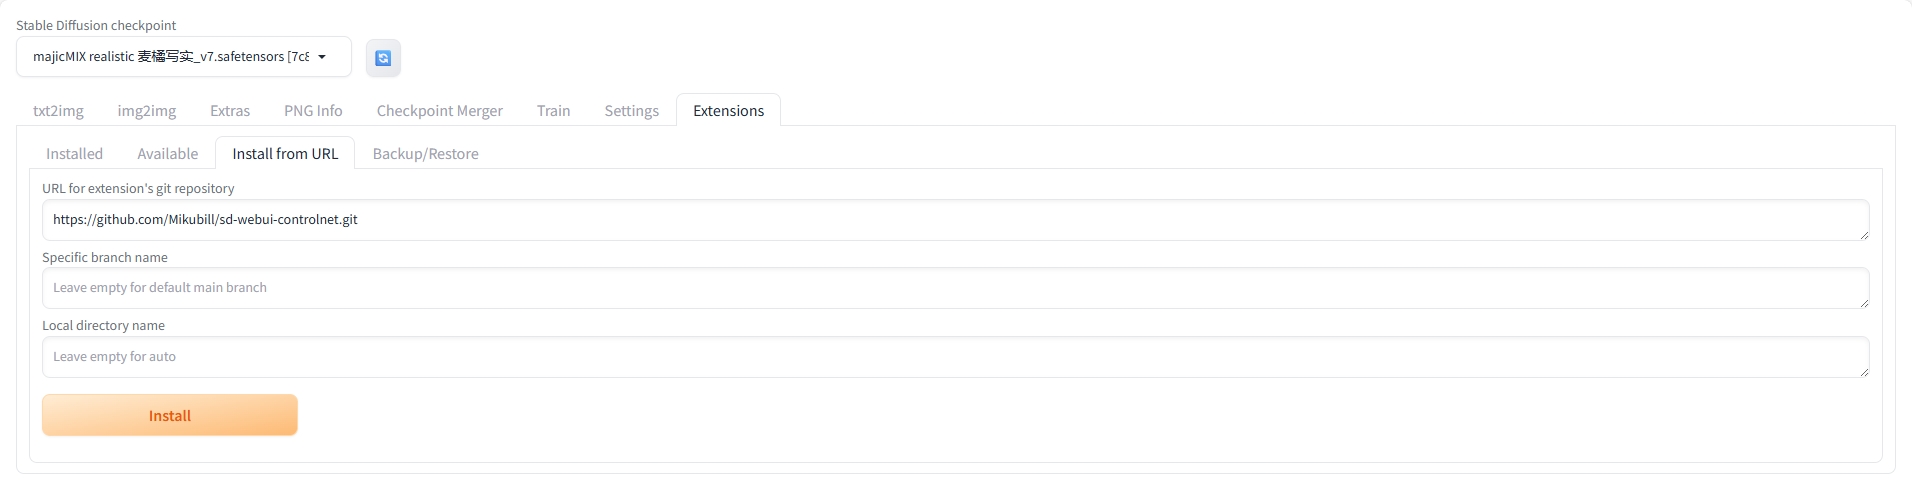Focus the Specific branch name field

coord(955,288)
